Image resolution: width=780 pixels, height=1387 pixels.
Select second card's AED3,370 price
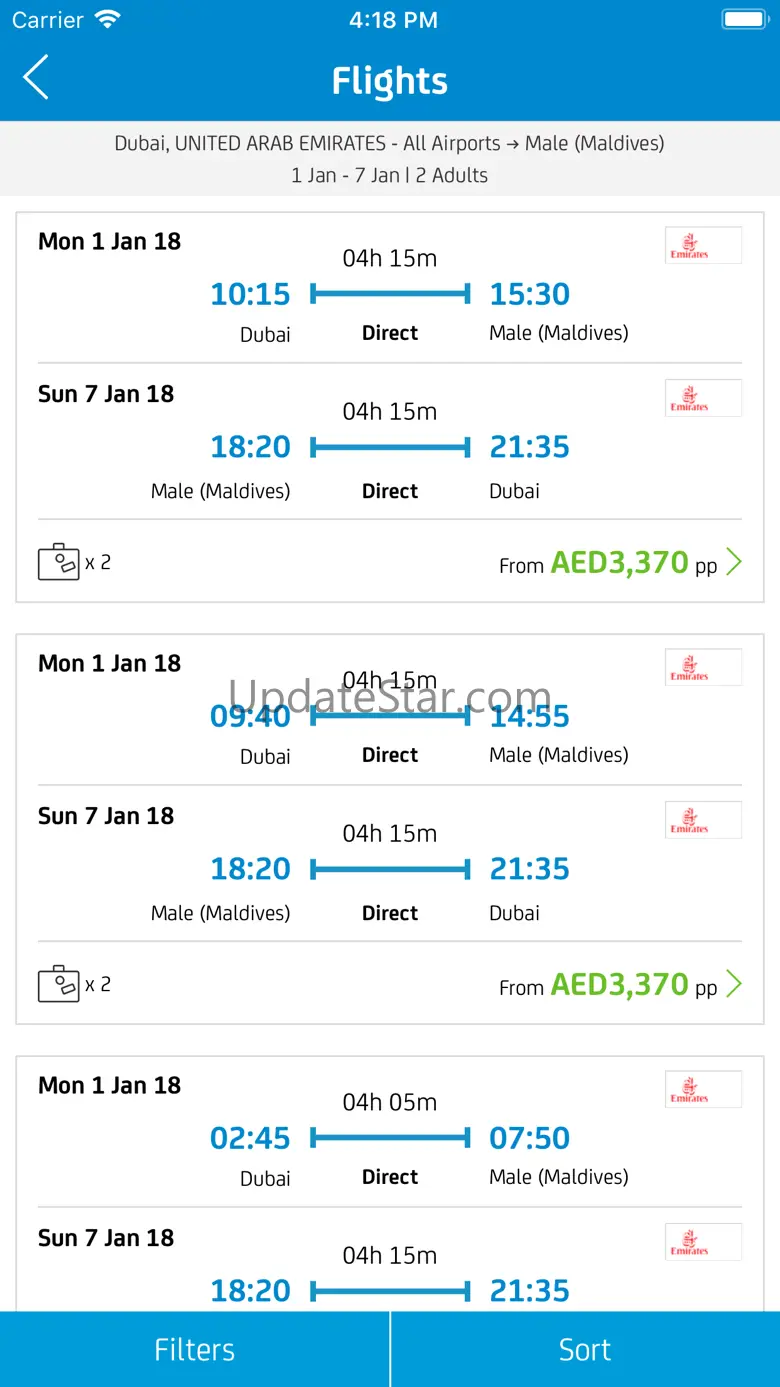pos(619,985)
